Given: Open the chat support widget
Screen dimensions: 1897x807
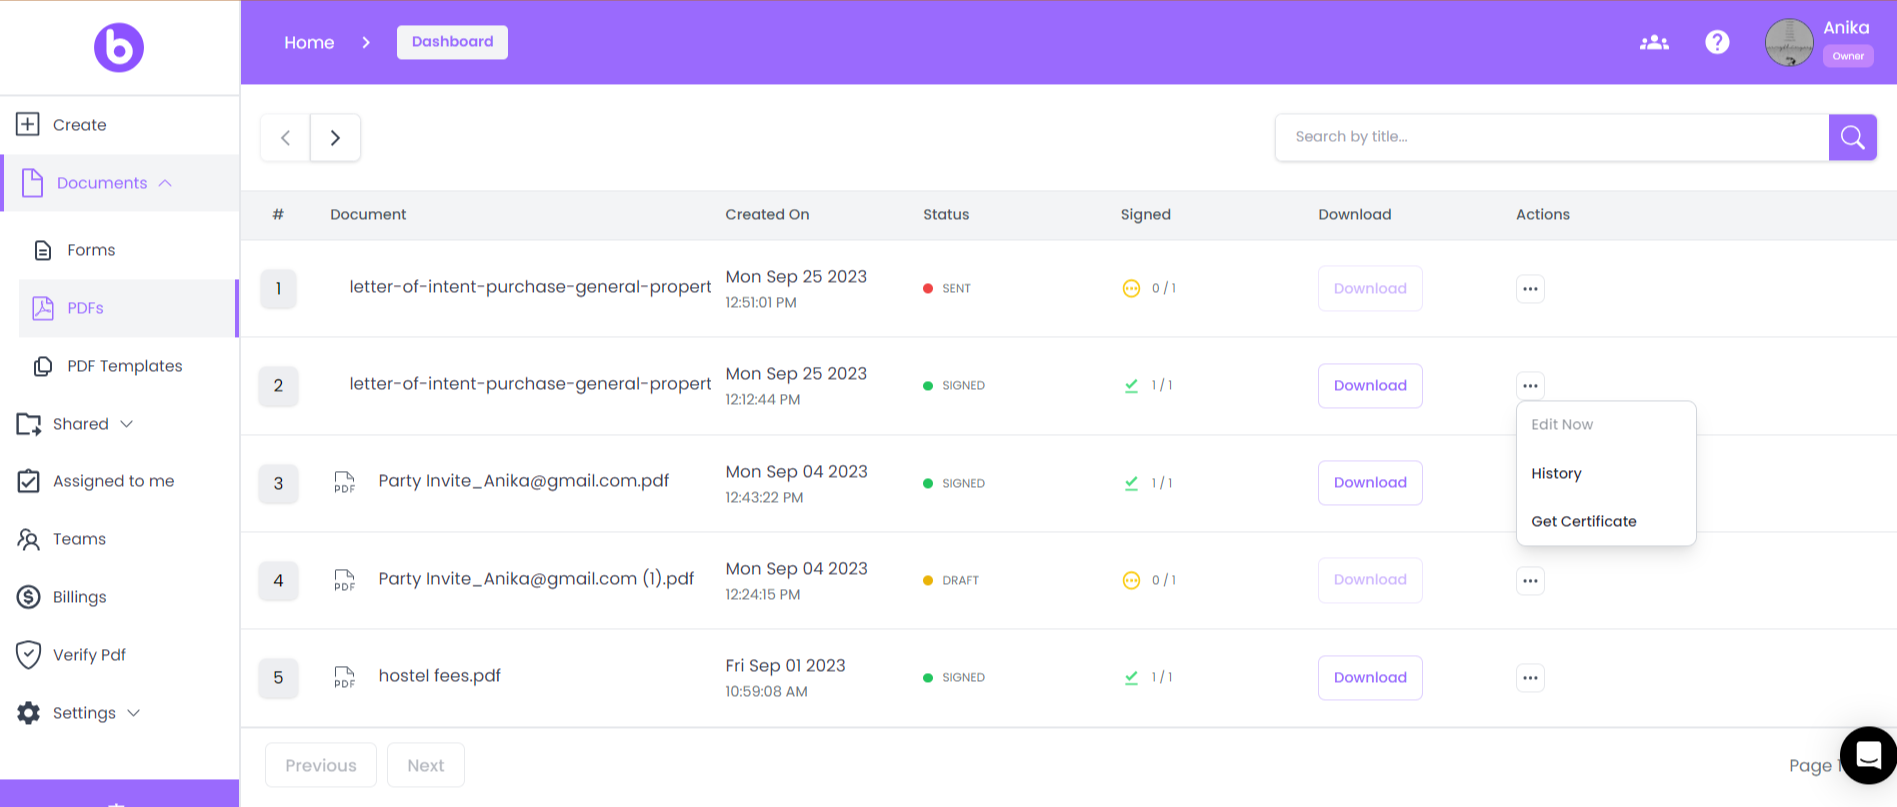Looking at the screenshot, I should click(1868, 755).
